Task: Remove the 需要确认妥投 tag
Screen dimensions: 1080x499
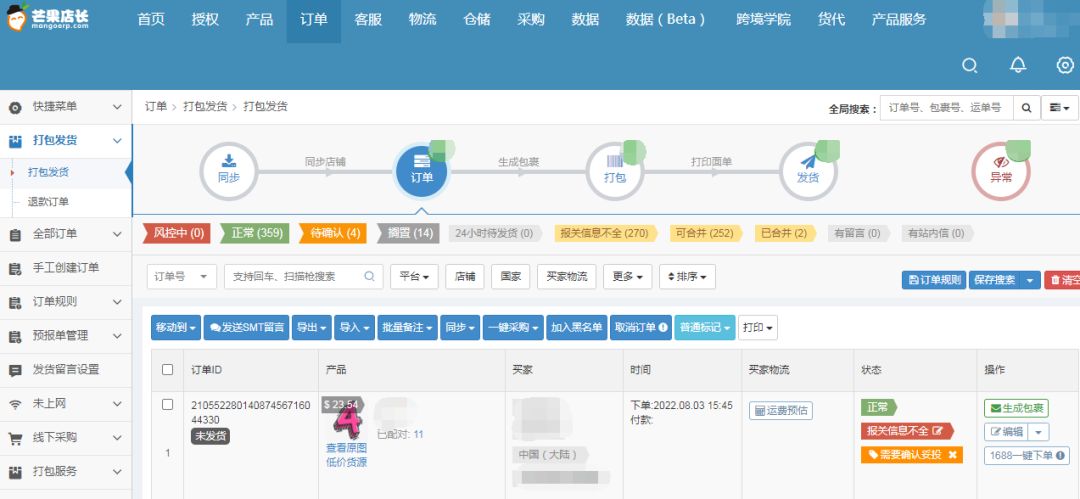Action: [x=953, y=455]
